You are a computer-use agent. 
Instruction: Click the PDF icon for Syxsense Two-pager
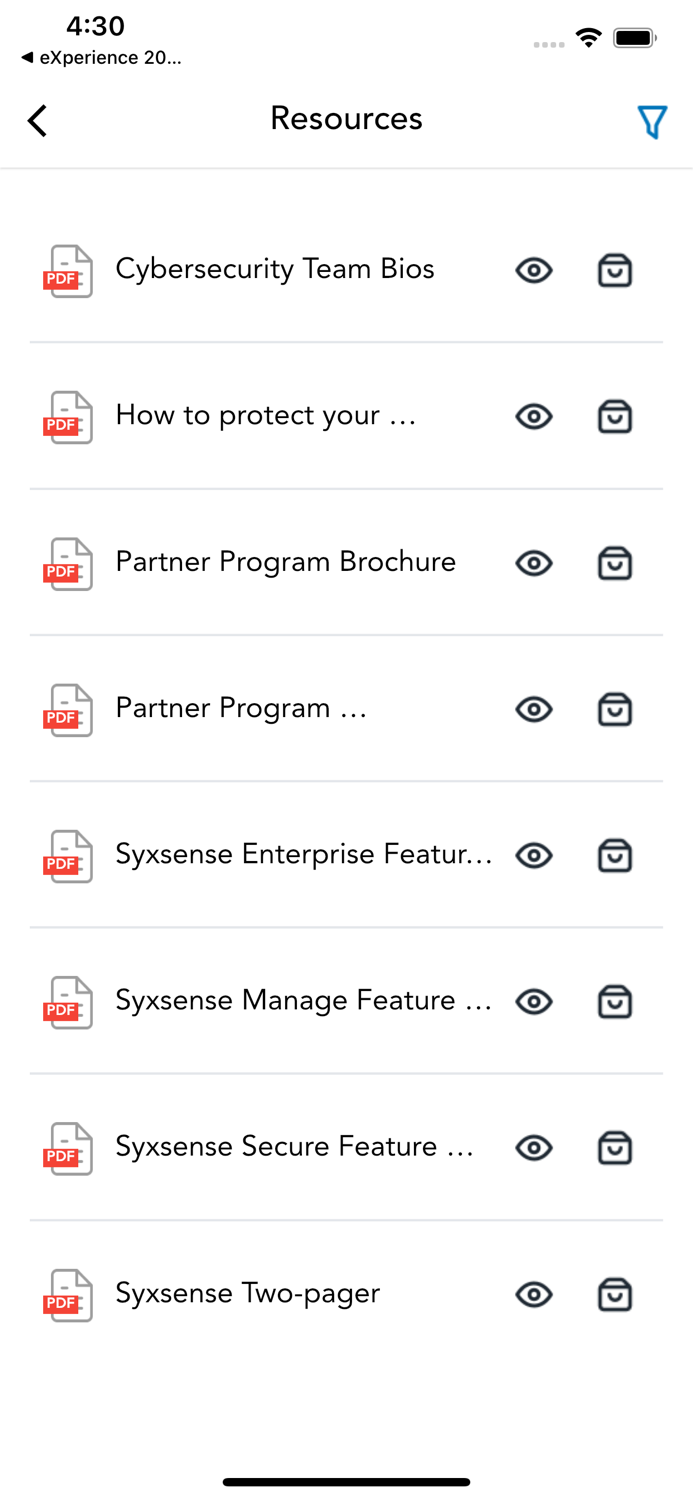click(67, 1294)
